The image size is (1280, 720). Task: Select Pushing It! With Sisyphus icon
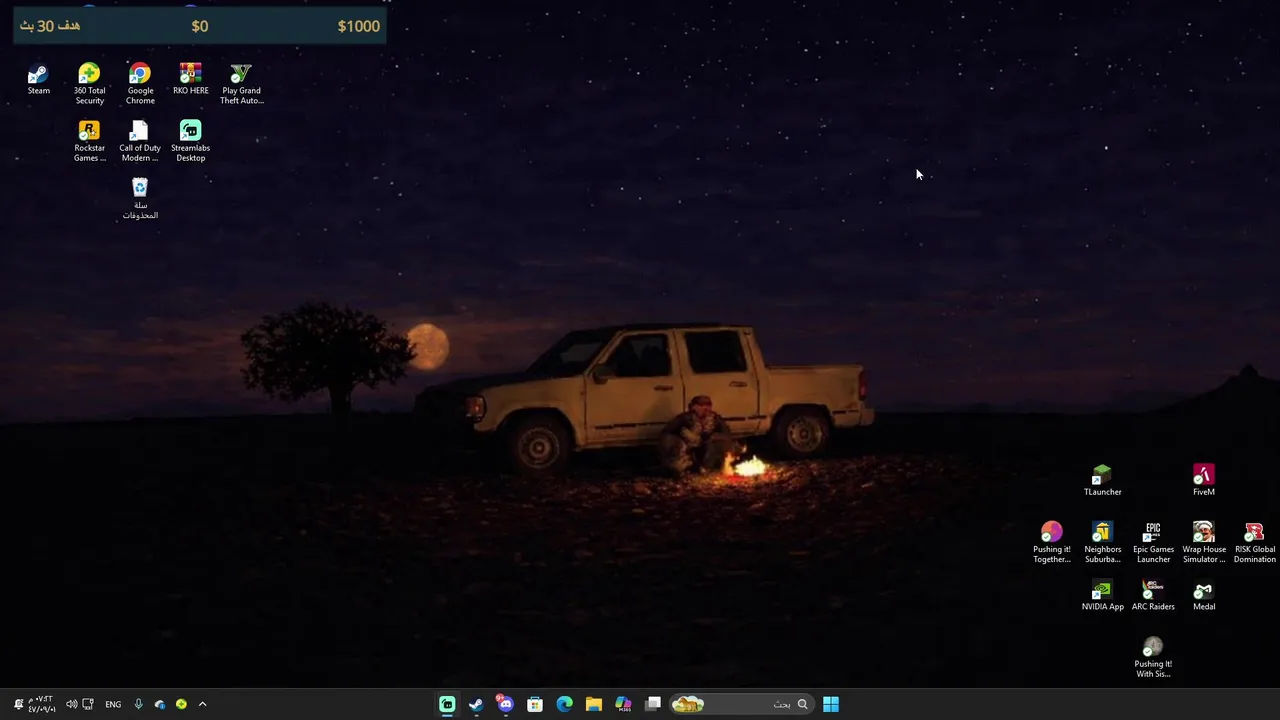point(1153,657)
